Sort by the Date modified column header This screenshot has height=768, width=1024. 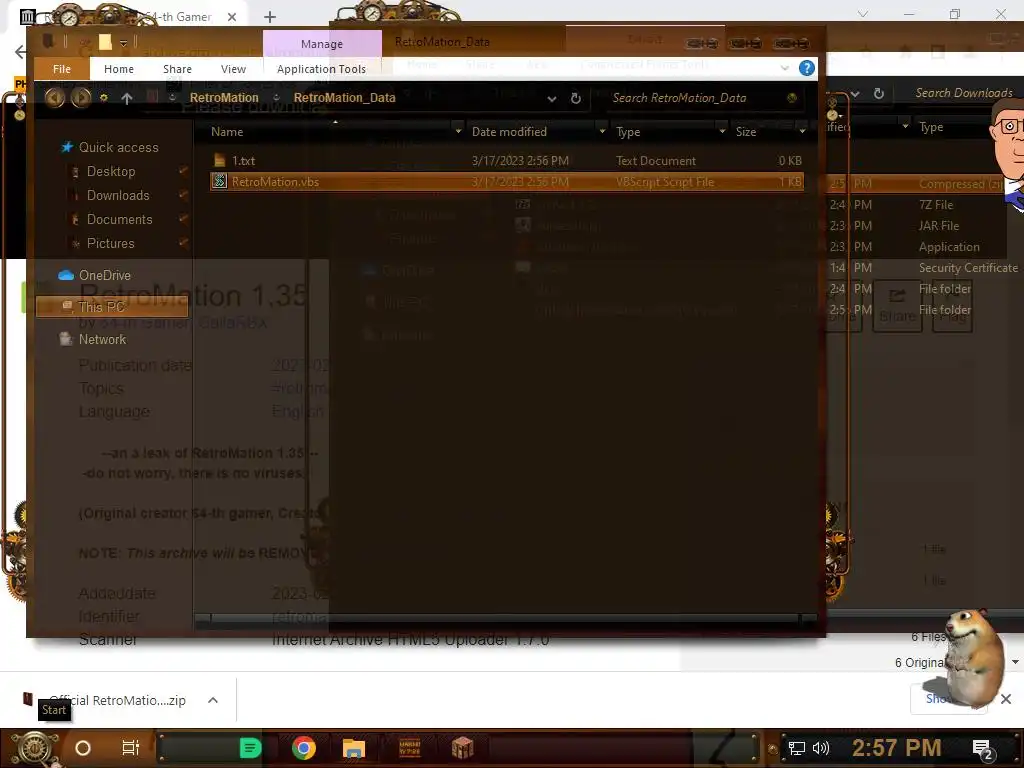tap(509, 131)
